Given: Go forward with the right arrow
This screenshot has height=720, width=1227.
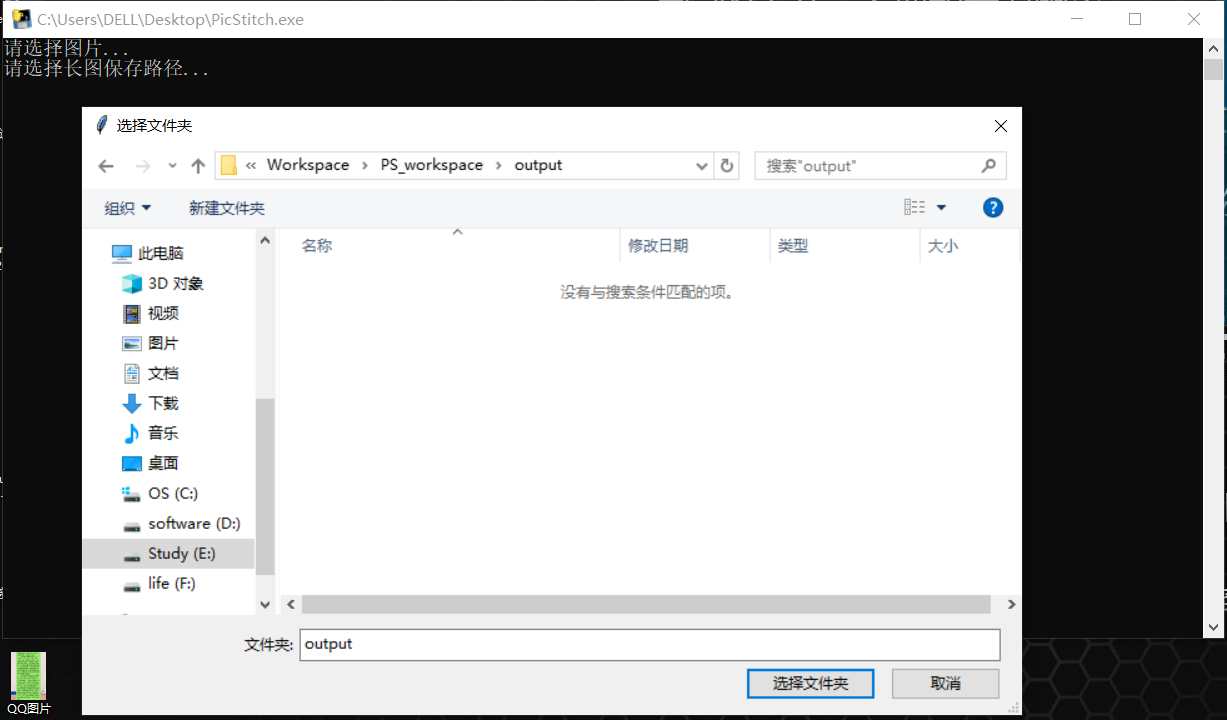Looking at the screenshot, I should [143, 166].
